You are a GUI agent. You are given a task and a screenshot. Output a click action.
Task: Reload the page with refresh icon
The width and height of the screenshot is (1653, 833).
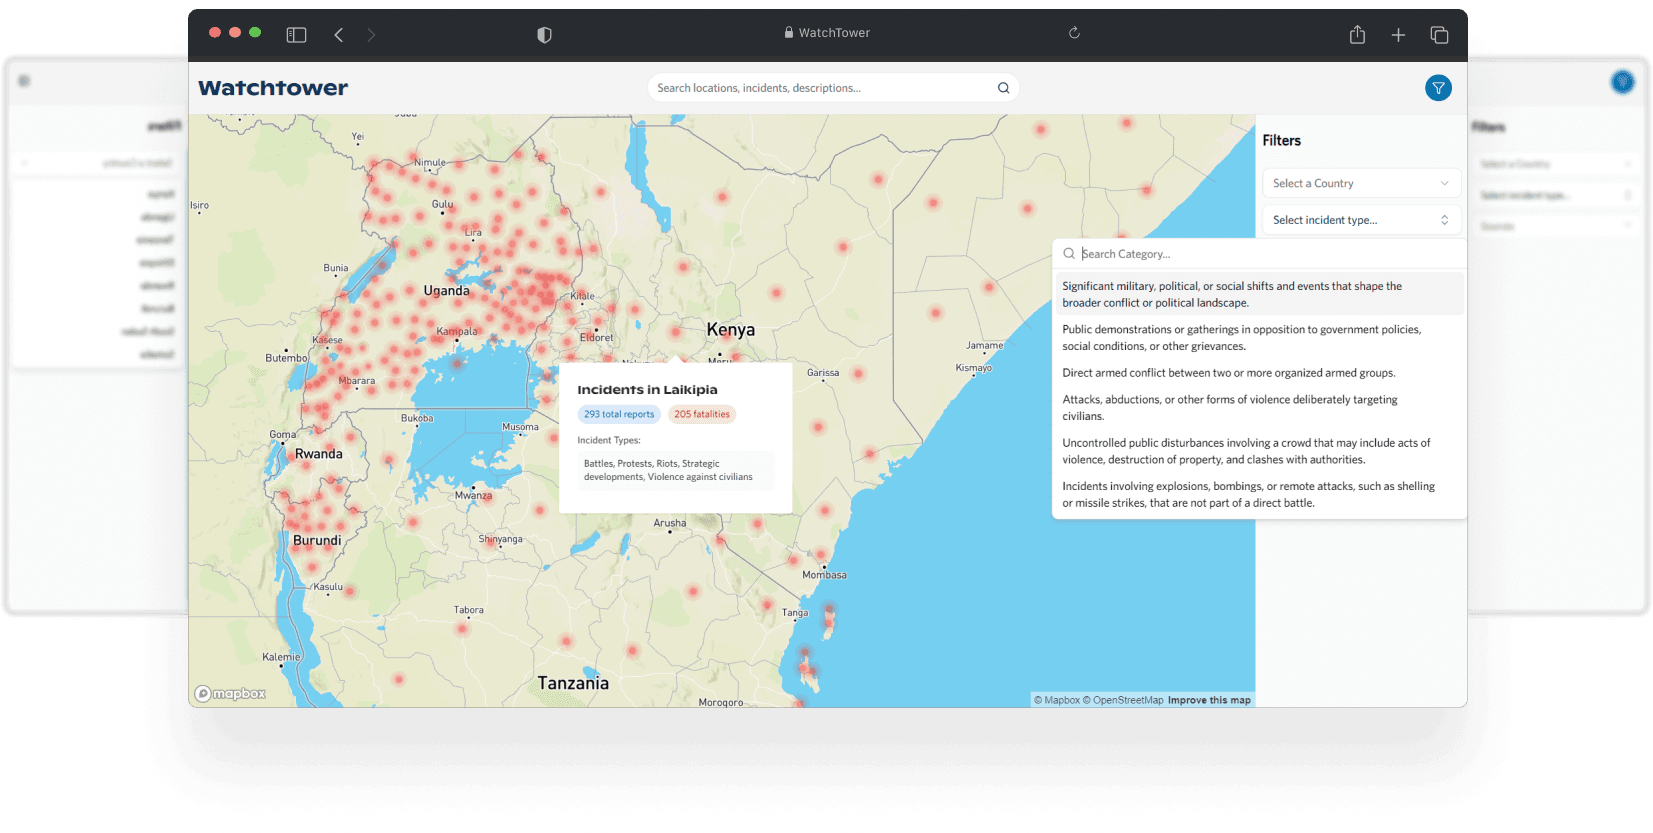point(1074,33)
